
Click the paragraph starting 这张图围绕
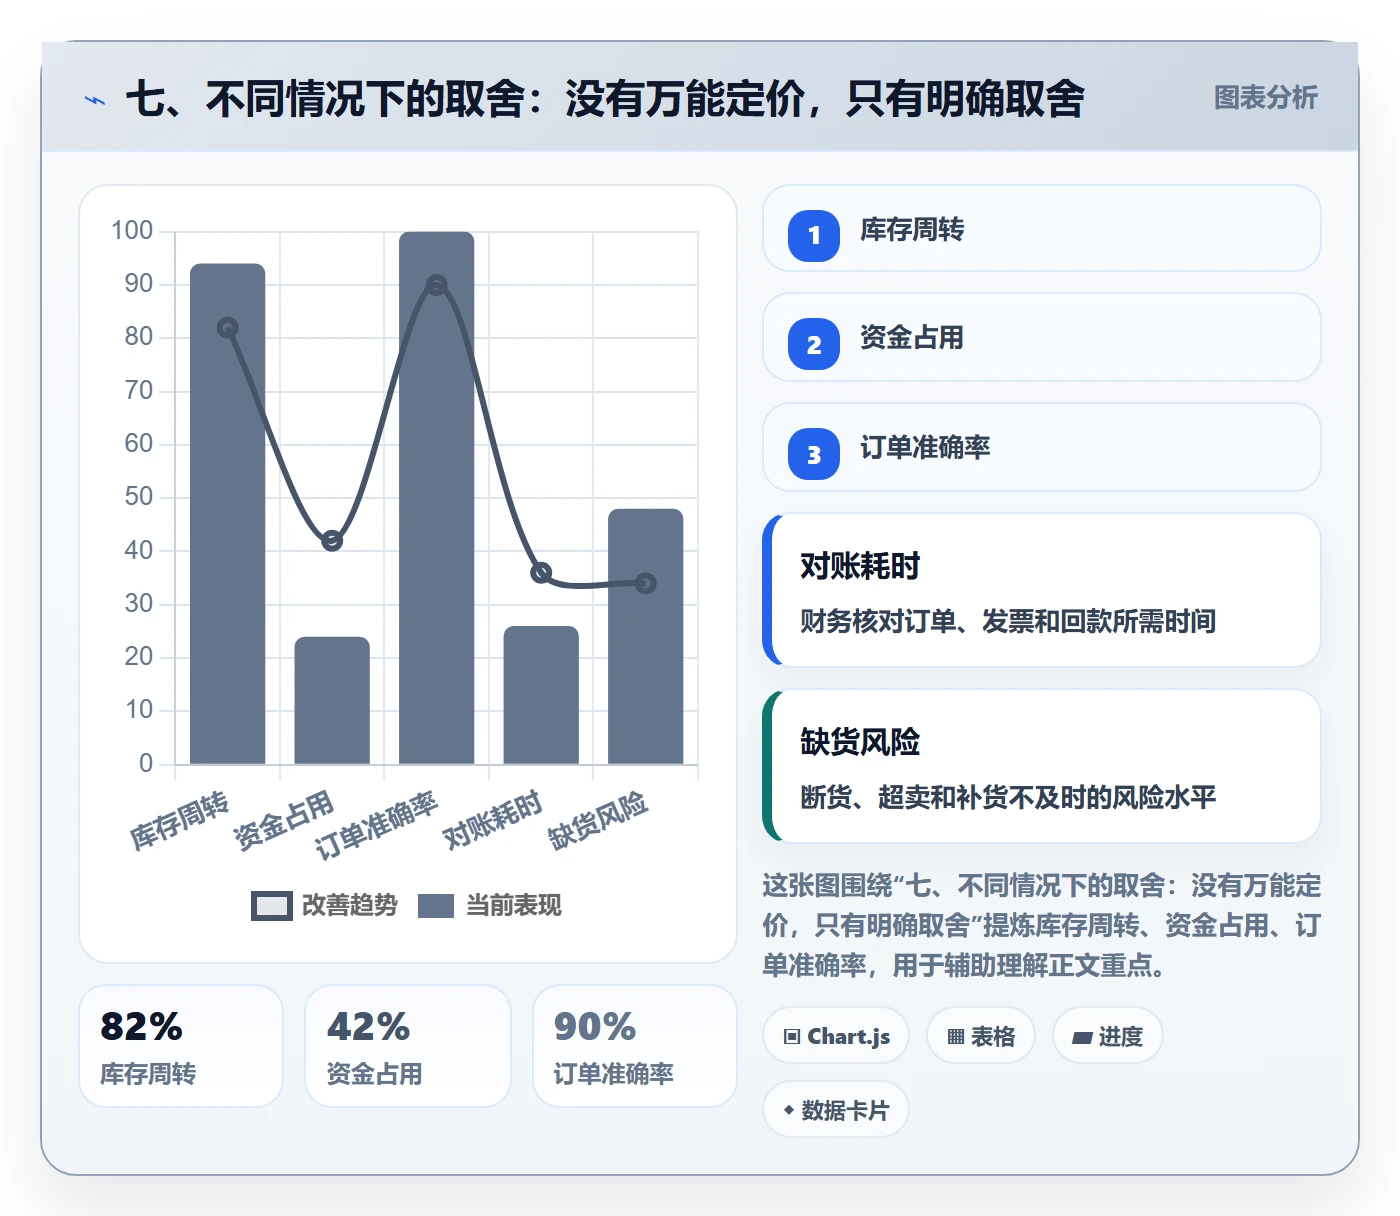(x=1042, y=926)
